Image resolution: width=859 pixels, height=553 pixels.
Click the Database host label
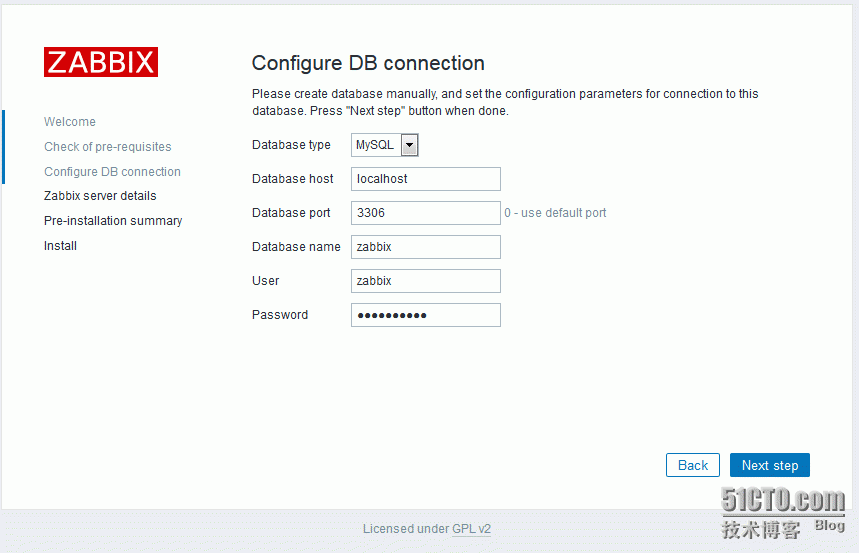(x=293, y=179)
